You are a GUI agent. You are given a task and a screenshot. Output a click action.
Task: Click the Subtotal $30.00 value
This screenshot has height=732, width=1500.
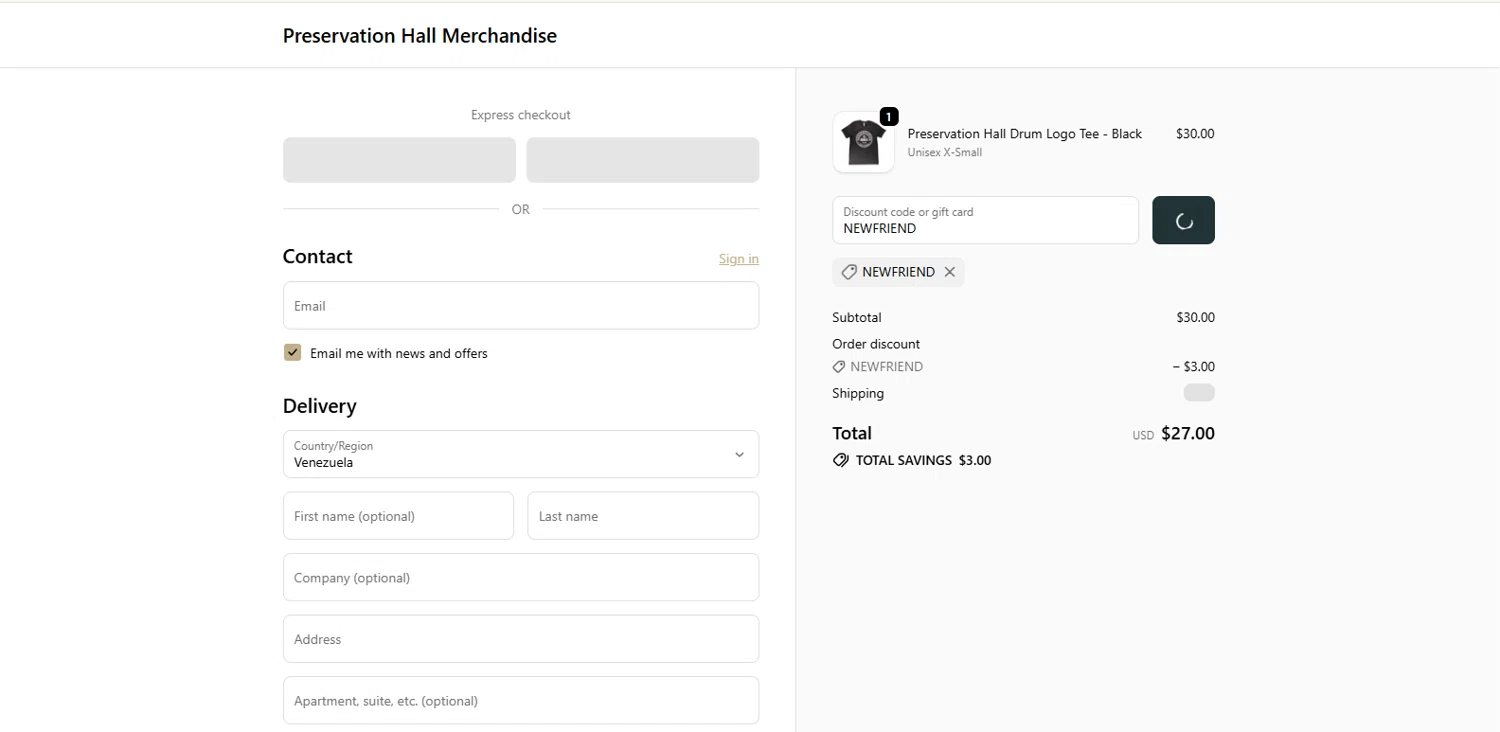coord(1196,318)
